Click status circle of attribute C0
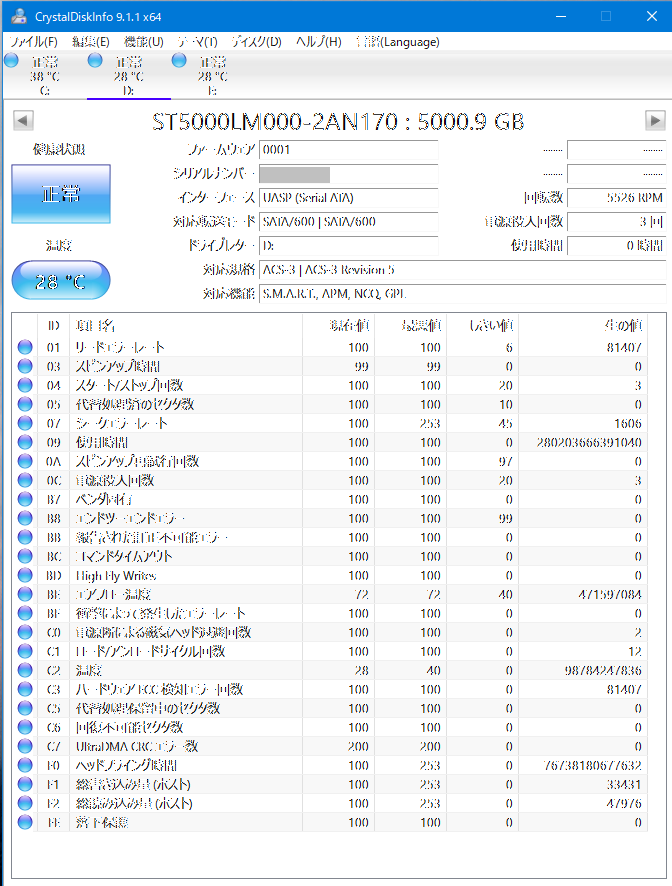This screenshot has width=672, height=886. click(25, 632)
